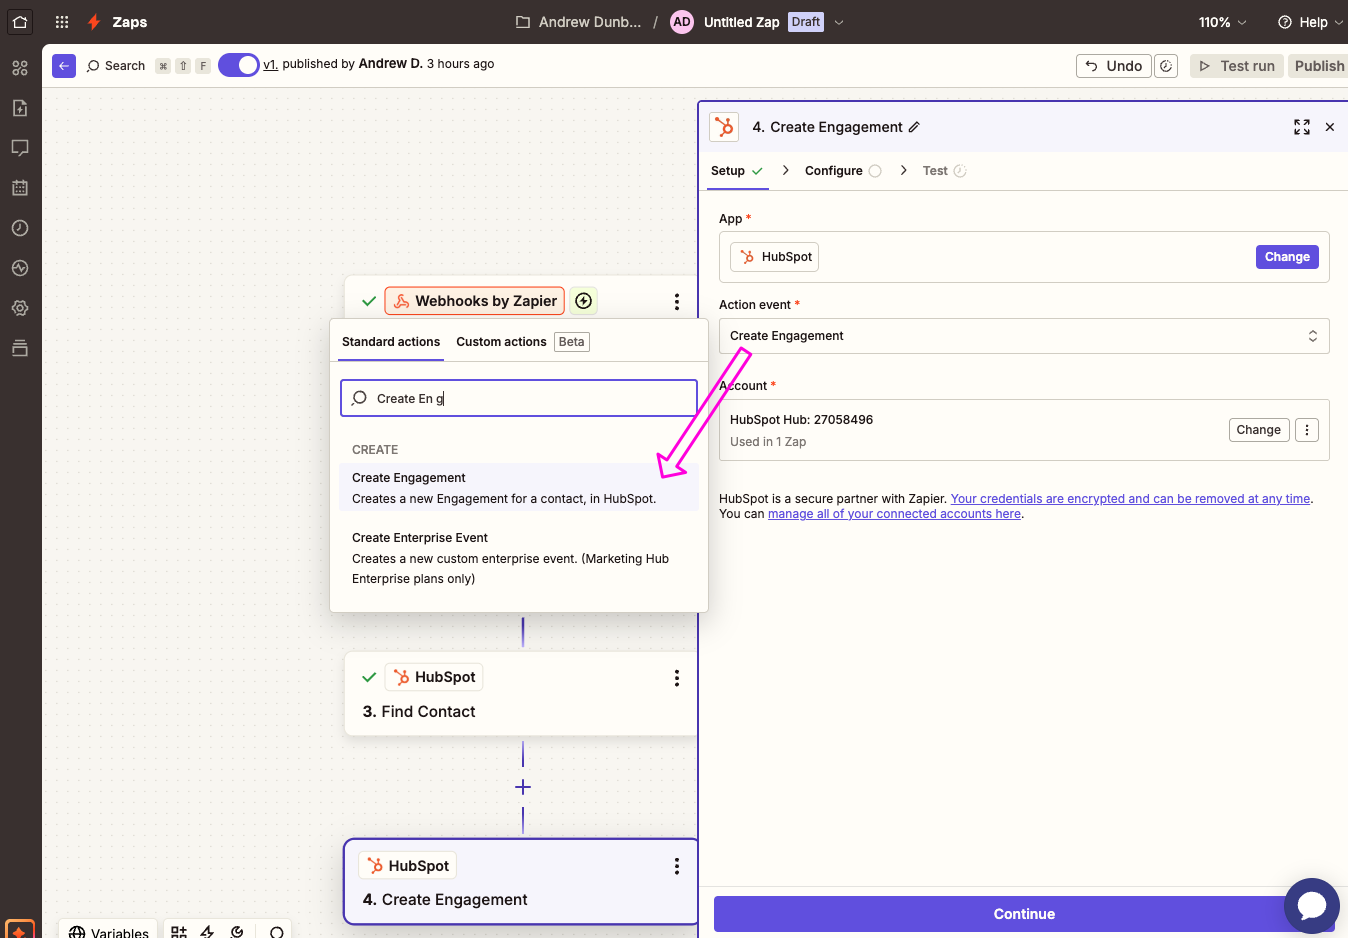Open the chat support bubble
The image size is (1348, 938).
(x=1311, y=906)
